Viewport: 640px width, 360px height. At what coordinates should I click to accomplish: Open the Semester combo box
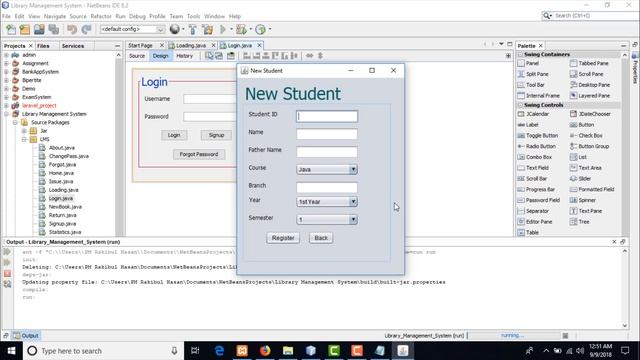[x=327, y=220]
